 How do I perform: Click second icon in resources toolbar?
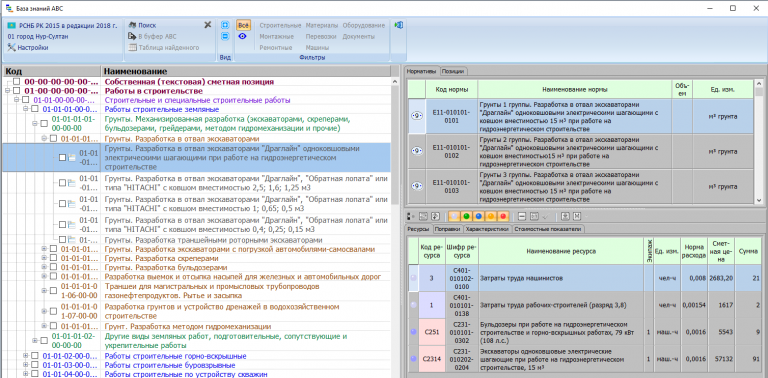click(x=423, y=216)
